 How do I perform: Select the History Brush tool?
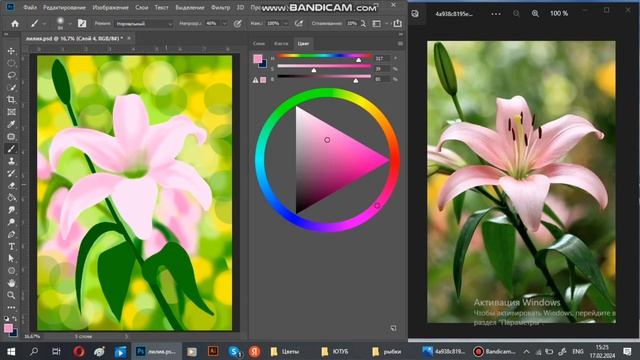tap(11, 173)
